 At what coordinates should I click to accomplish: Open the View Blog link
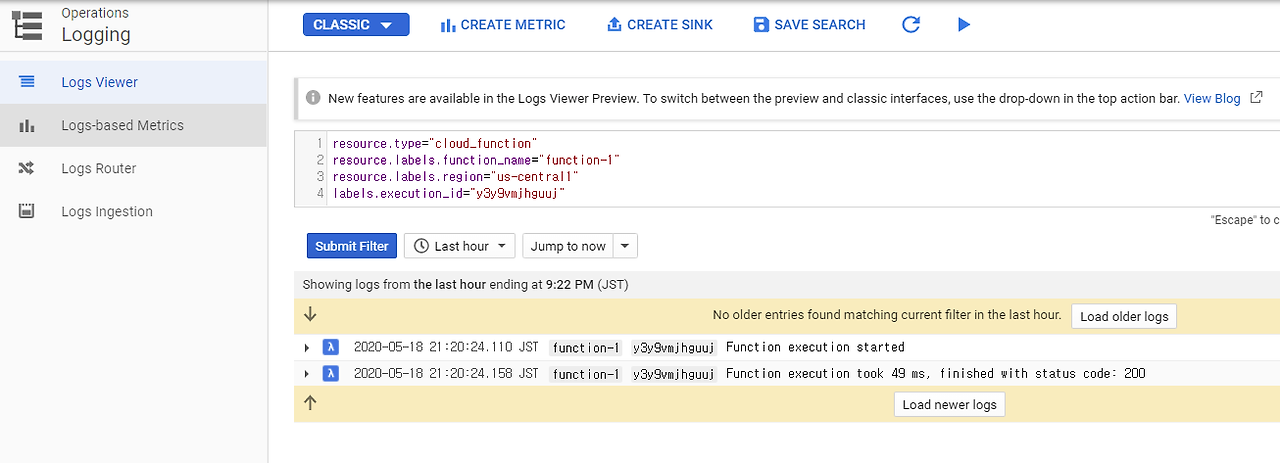1212,98
